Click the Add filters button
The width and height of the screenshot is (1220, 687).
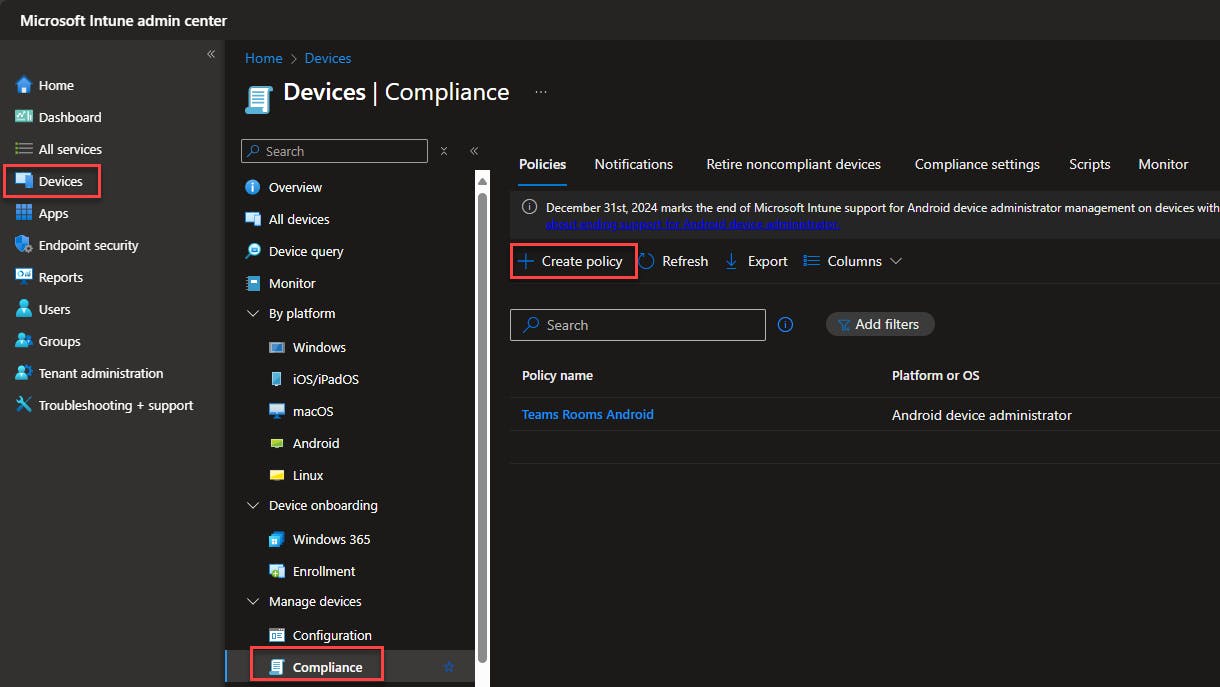pyautogui.click(x=879, y=324)
